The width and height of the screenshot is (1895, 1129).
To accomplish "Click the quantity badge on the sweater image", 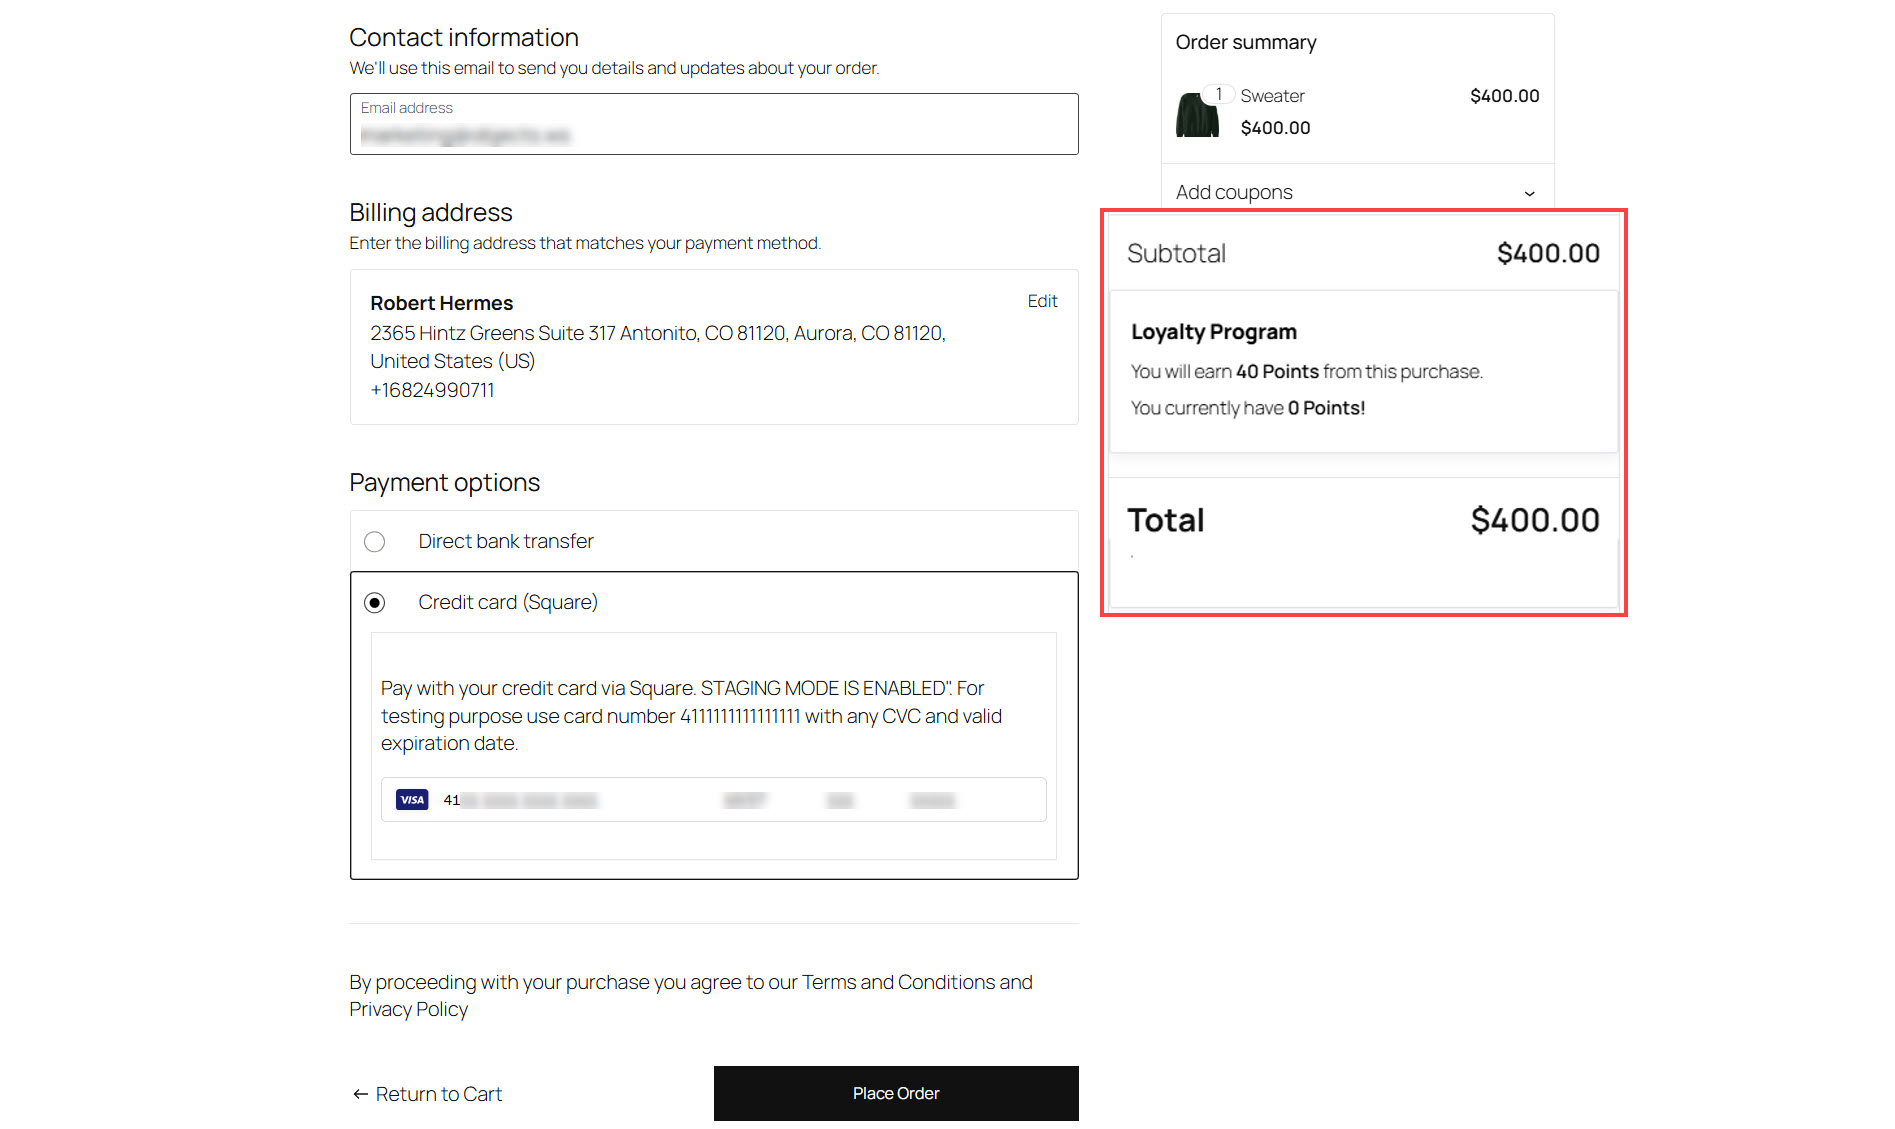I will click(x=1218, y=94).
